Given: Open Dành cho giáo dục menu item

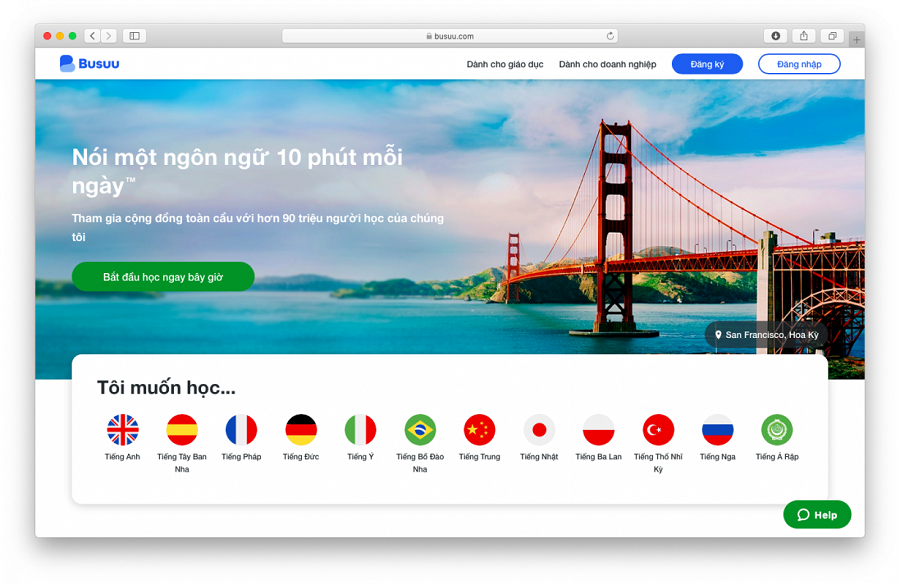Looking at the screenshot, I should point(505,64).
